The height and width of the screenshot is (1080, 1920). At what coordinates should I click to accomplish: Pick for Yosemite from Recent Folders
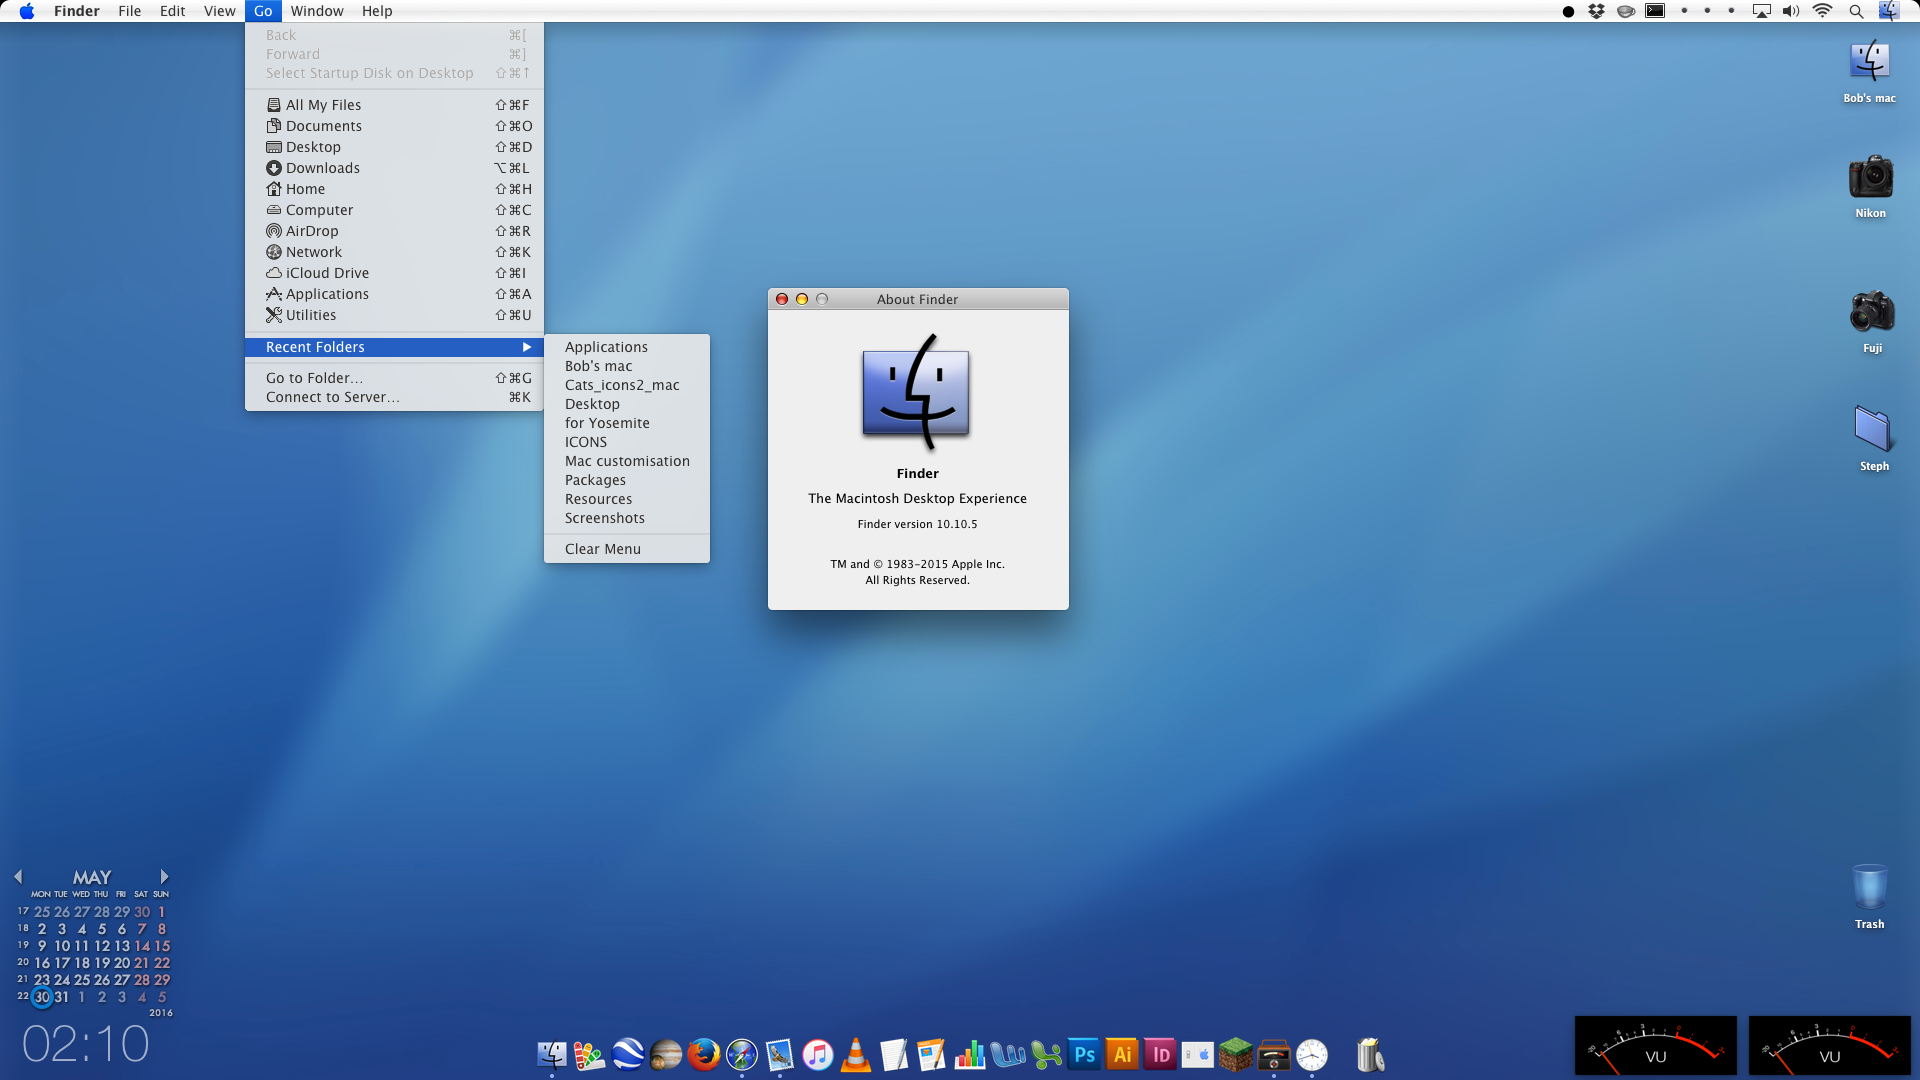pos(627,423)
